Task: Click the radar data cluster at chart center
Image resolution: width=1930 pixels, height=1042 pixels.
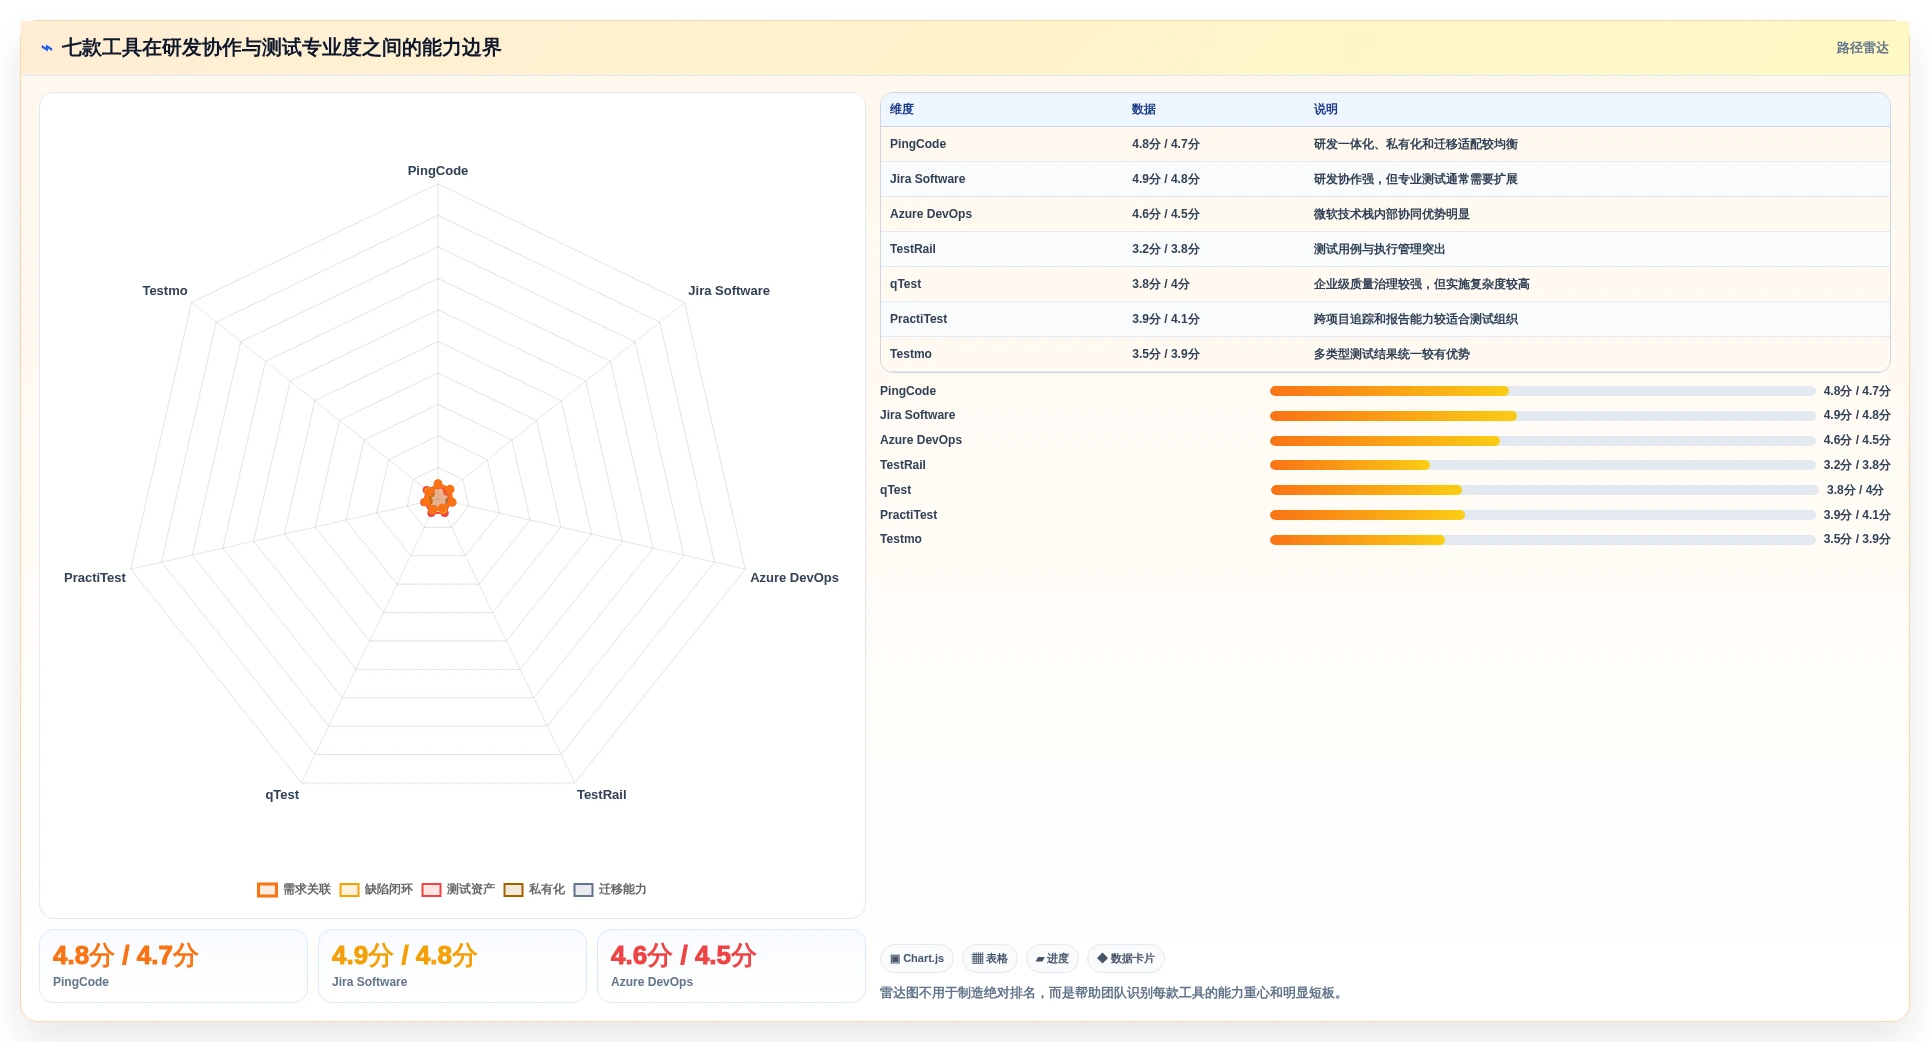Action: 438,498
